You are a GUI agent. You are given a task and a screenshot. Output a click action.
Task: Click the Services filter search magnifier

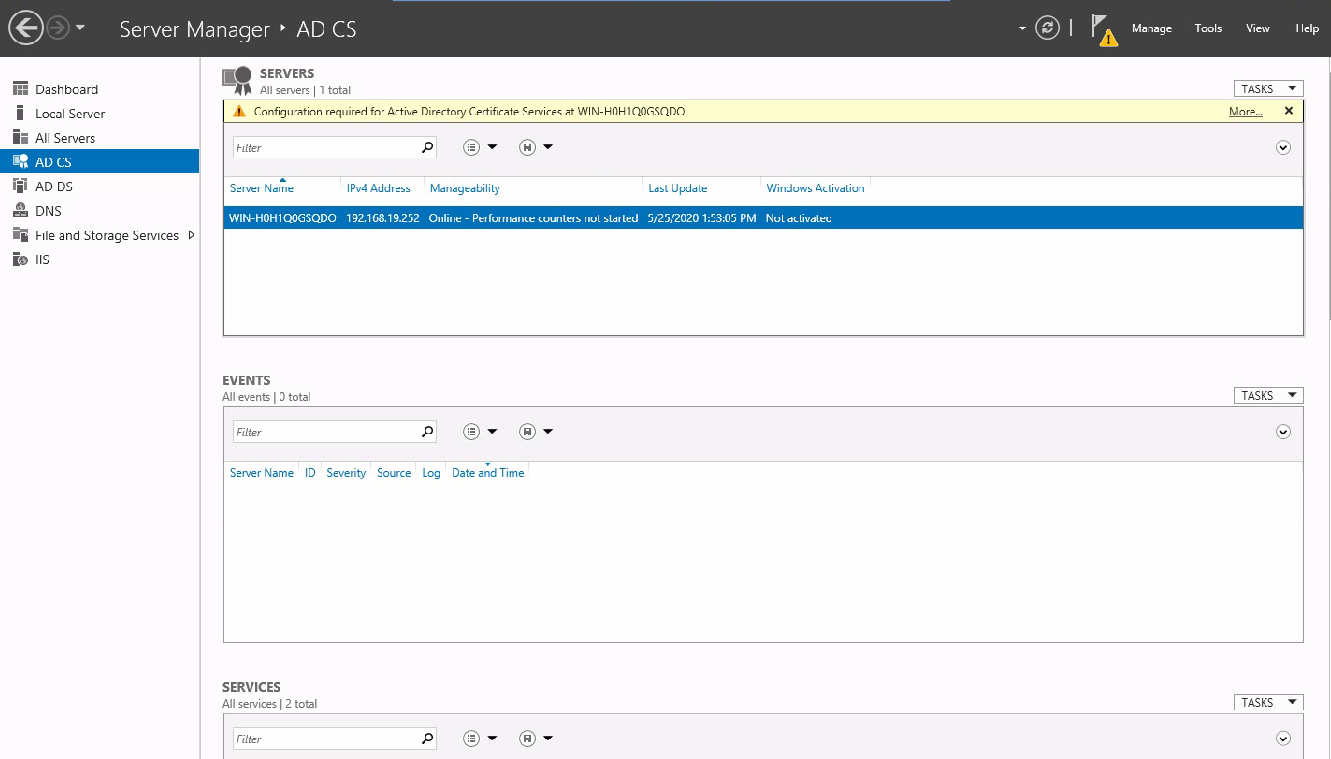click(428, 739)
